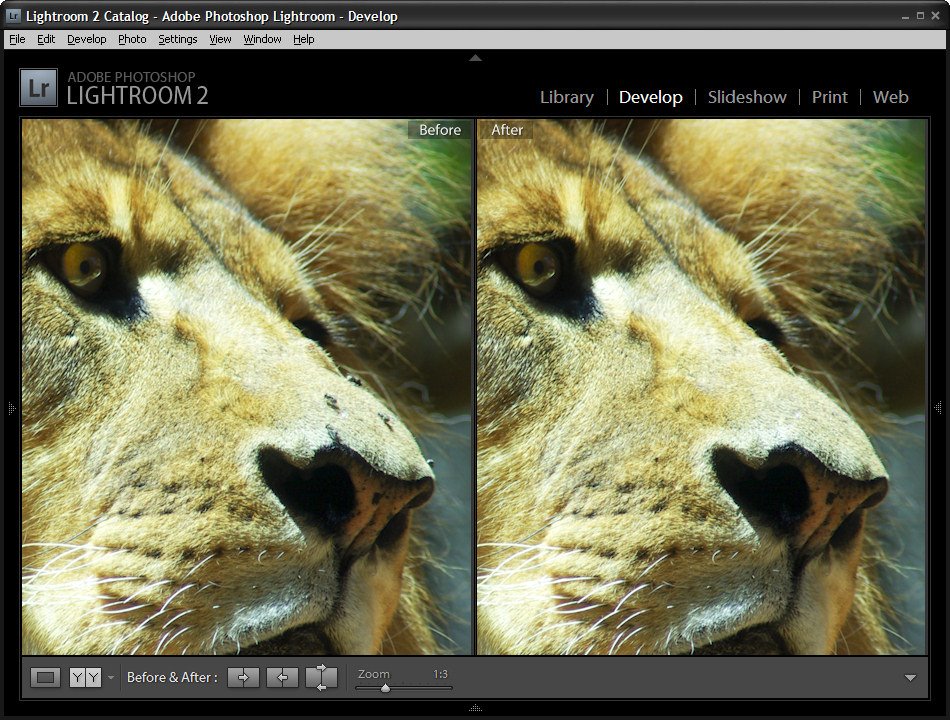Open the File menu
950x720 pixels.
pos(17,39)
